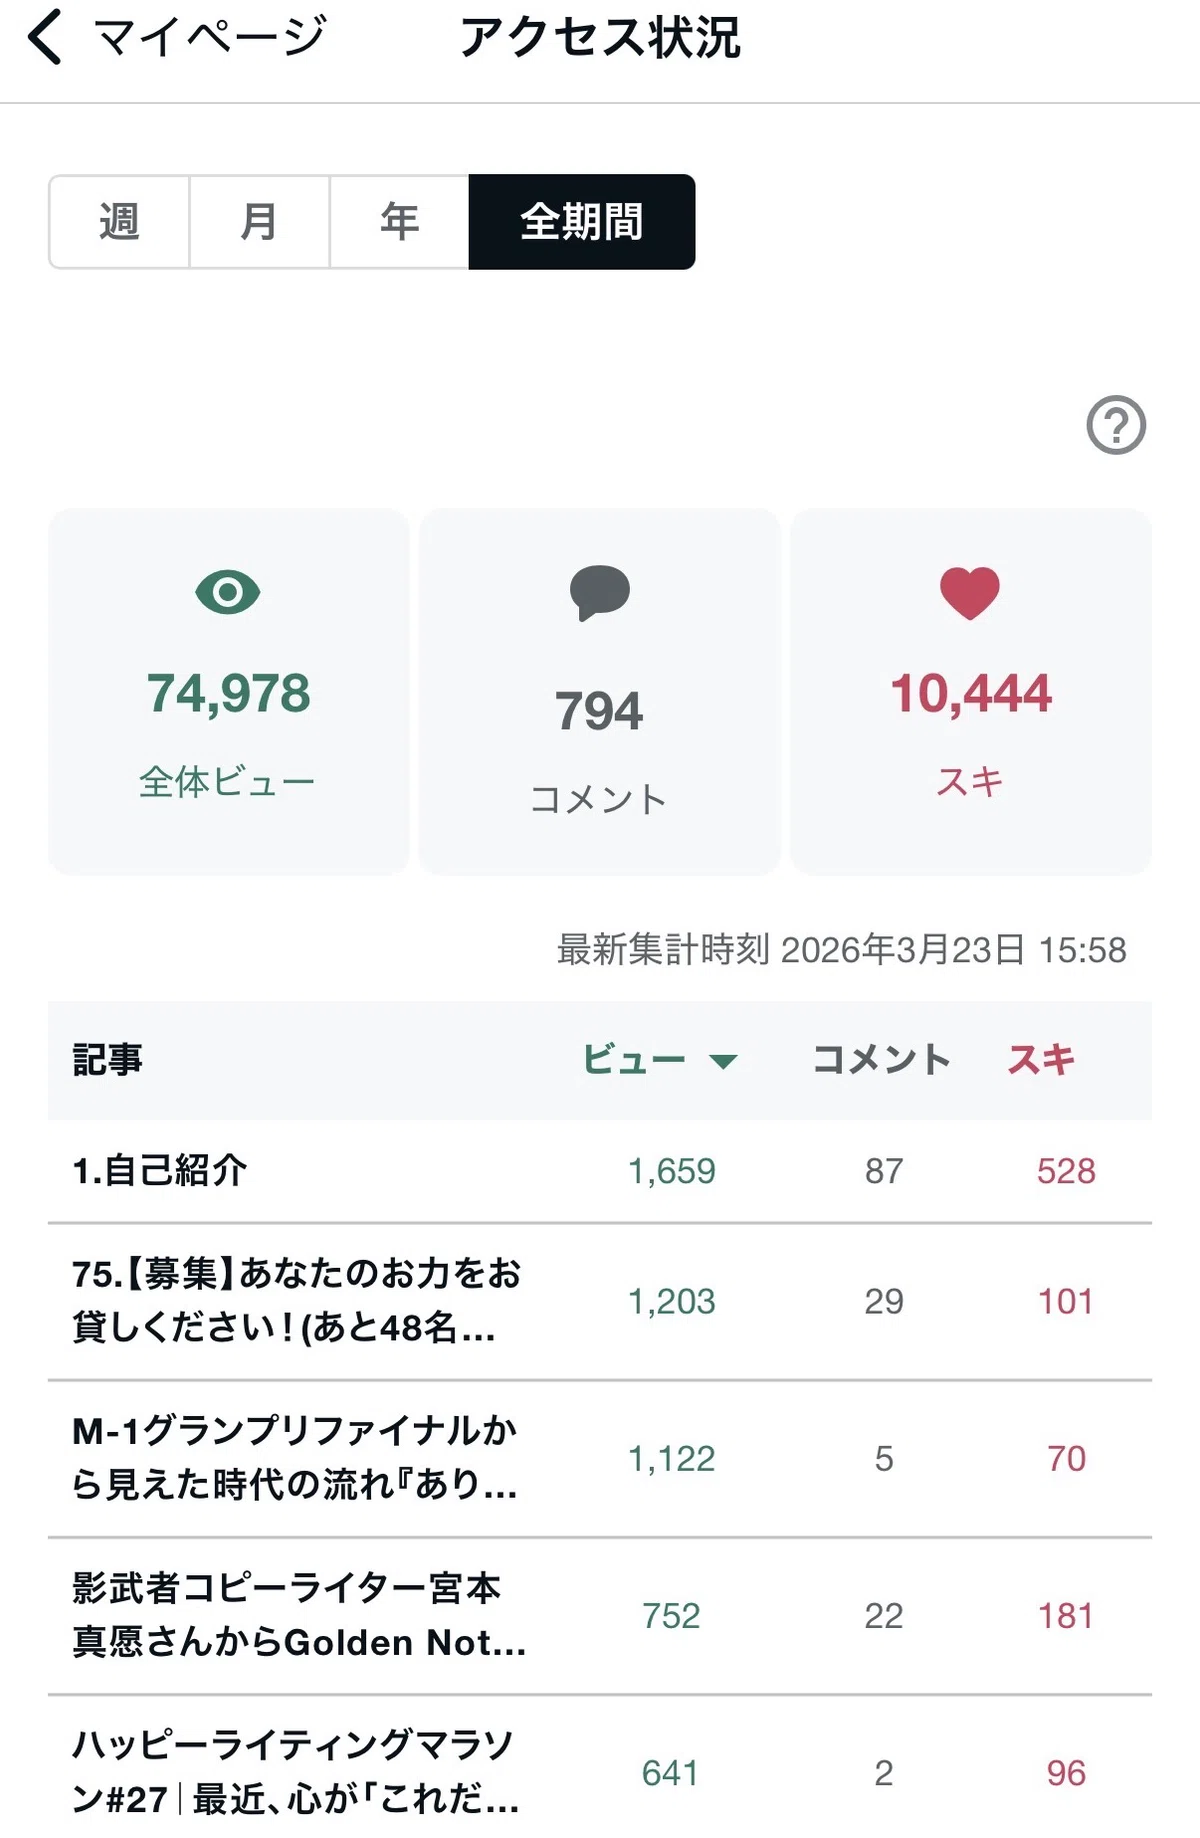Tap the 74,978 全体ビュー card
This screenshot has height=1838, width=1200.
click(229, 692)
